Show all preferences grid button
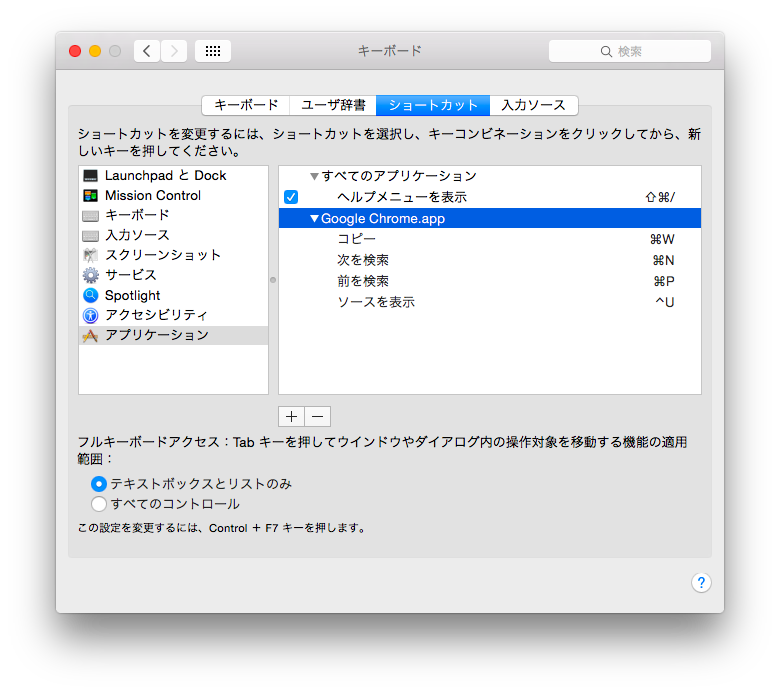 click(x=213, y=51)
